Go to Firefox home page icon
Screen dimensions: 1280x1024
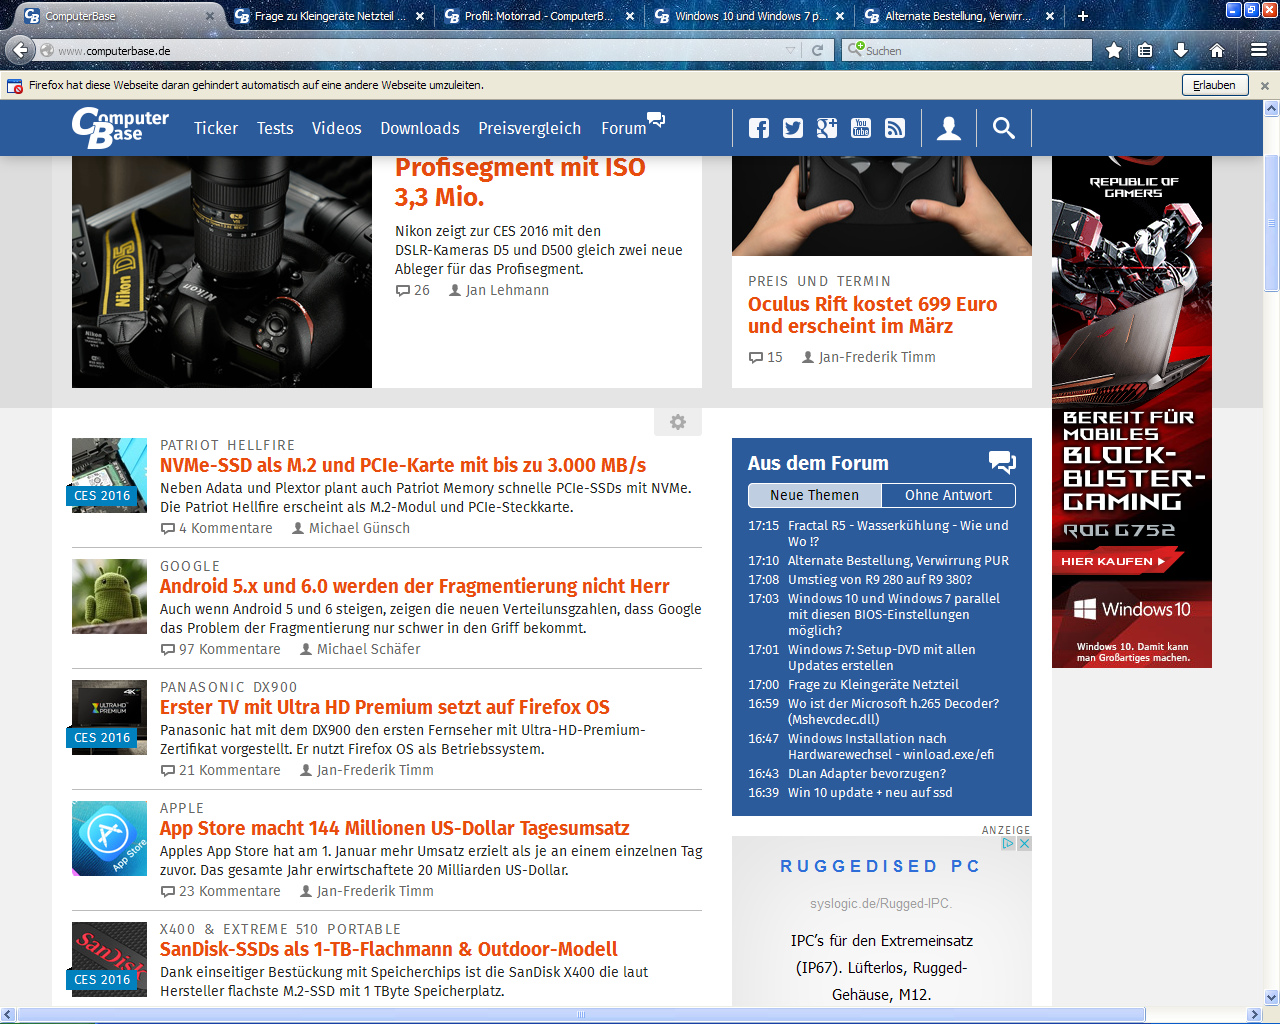[x=1217, y=50]
